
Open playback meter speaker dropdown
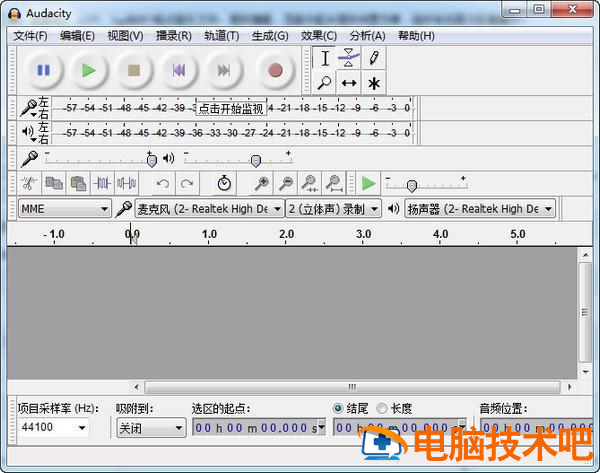[x=29, y=133]
